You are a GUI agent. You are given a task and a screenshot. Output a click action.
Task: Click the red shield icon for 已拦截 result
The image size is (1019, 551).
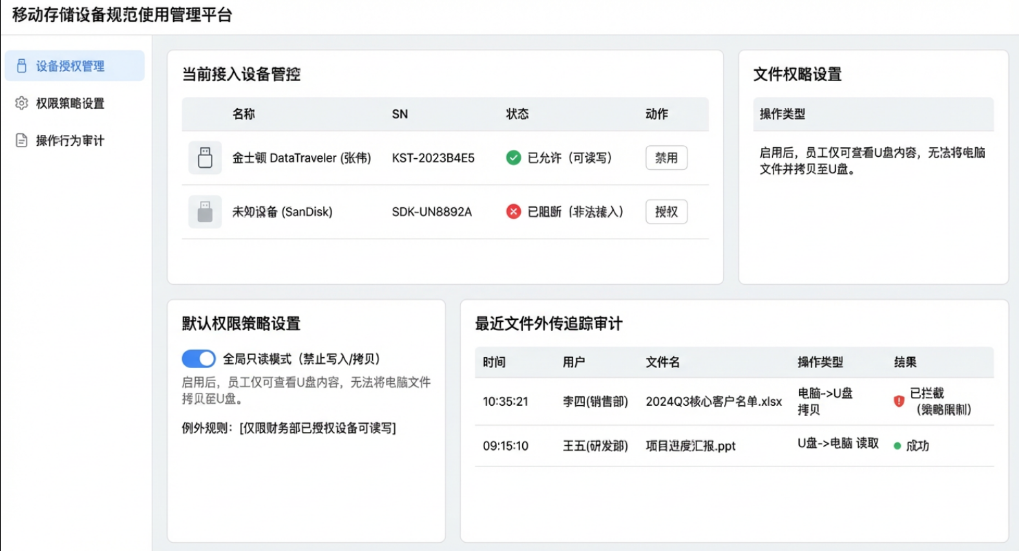tap(899, 402)
